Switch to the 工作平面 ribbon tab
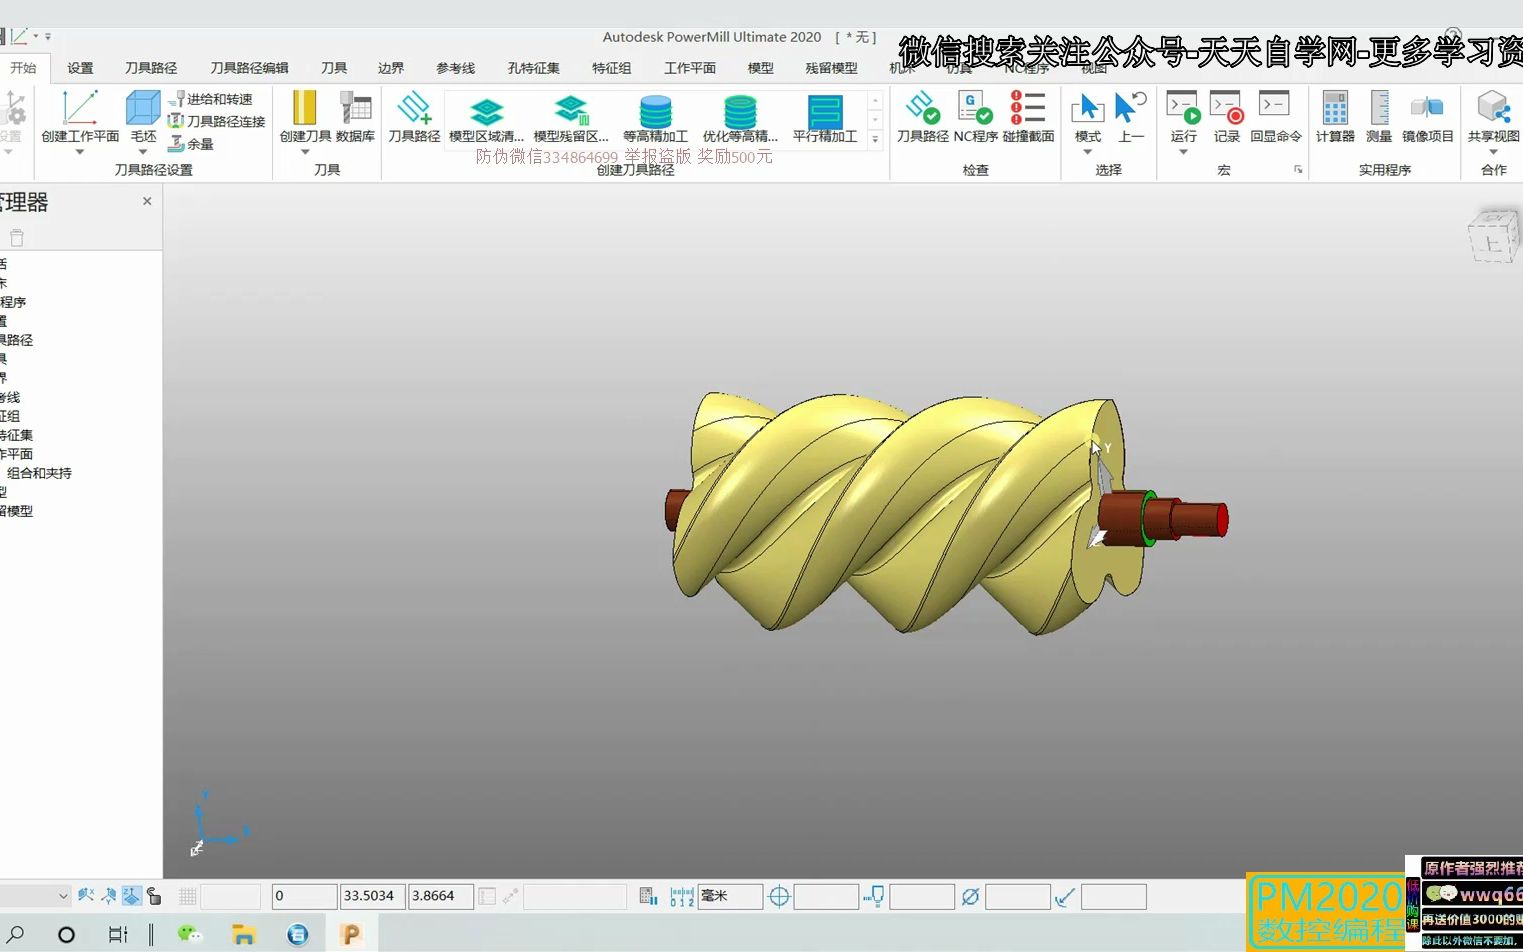 690,68
